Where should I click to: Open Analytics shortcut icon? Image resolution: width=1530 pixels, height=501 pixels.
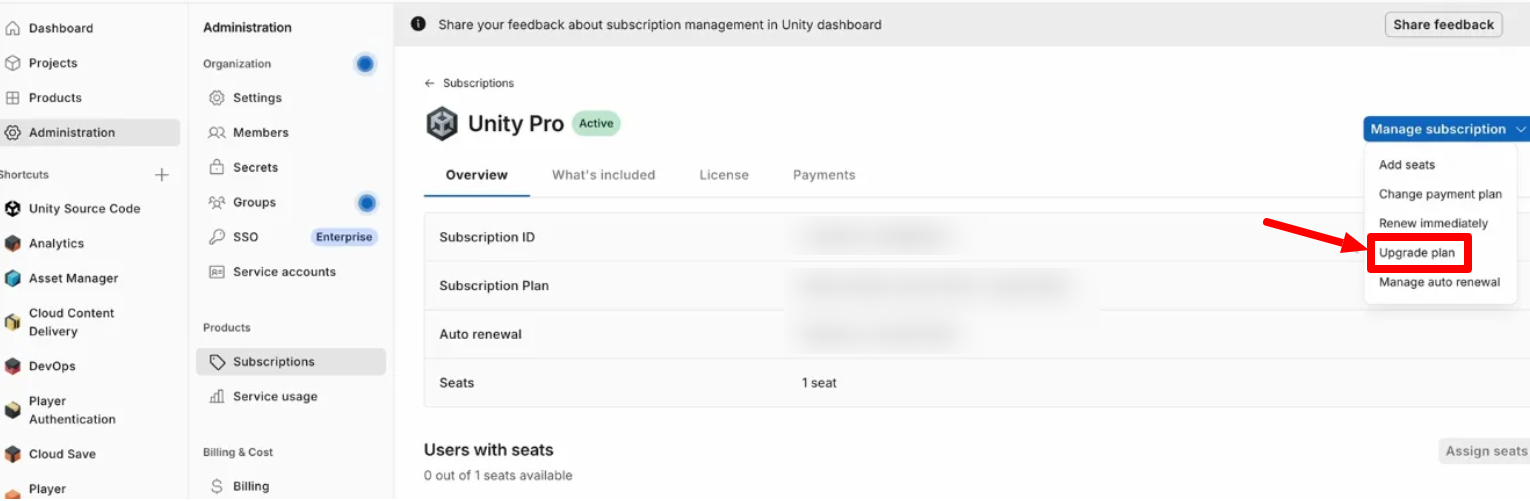pos(13,244)
